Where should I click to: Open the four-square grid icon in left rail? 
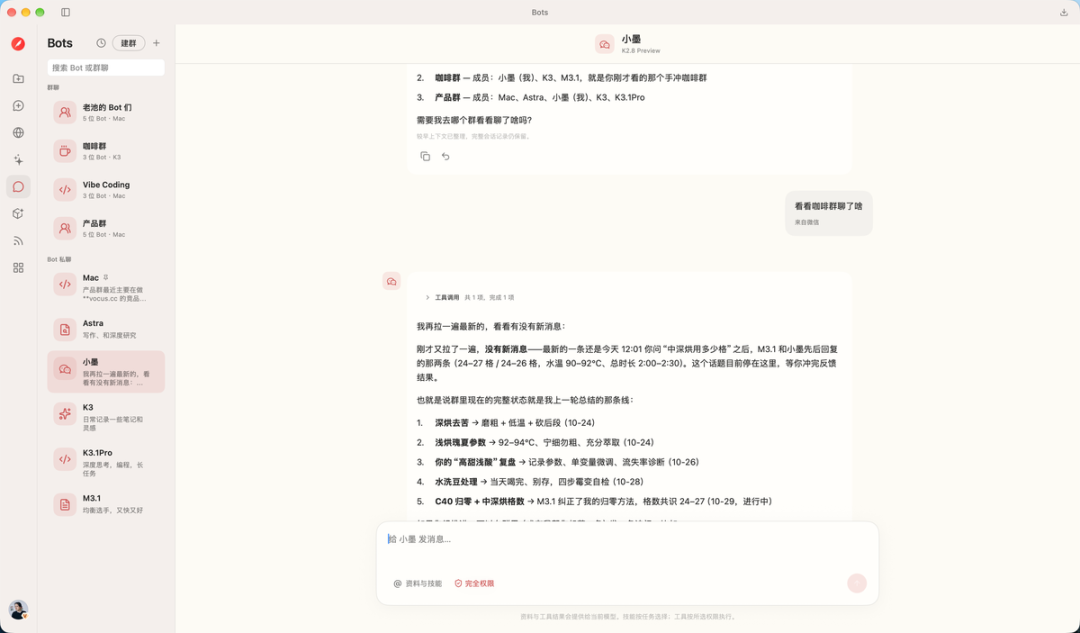point(19,268)
